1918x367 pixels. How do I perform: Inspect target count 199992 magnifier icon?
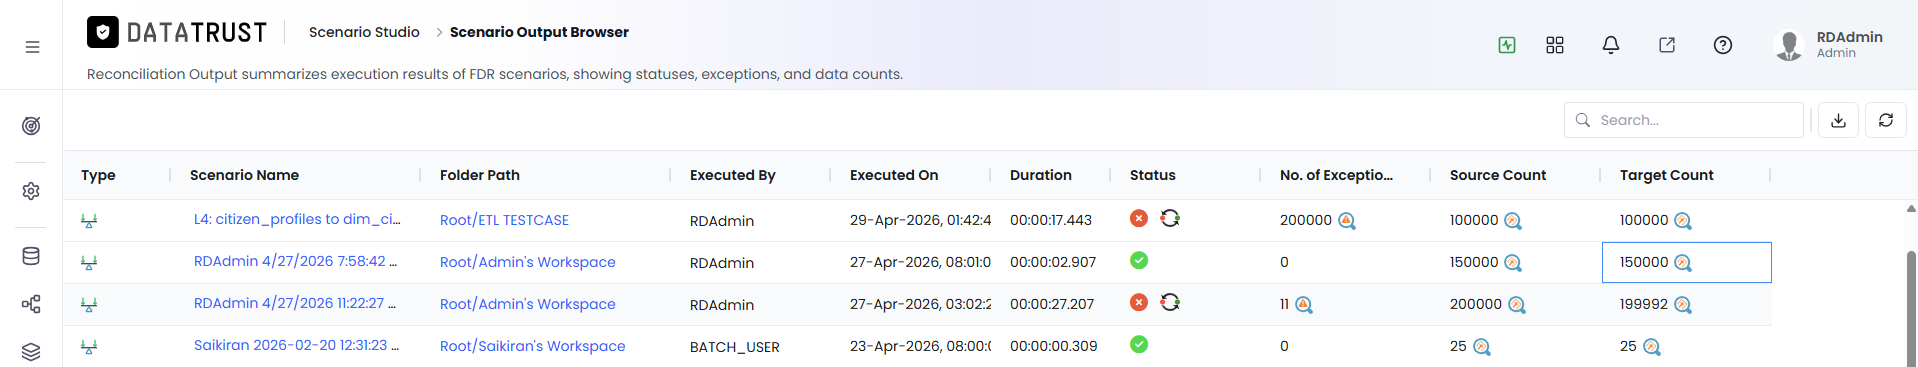tap(1683, 305)
